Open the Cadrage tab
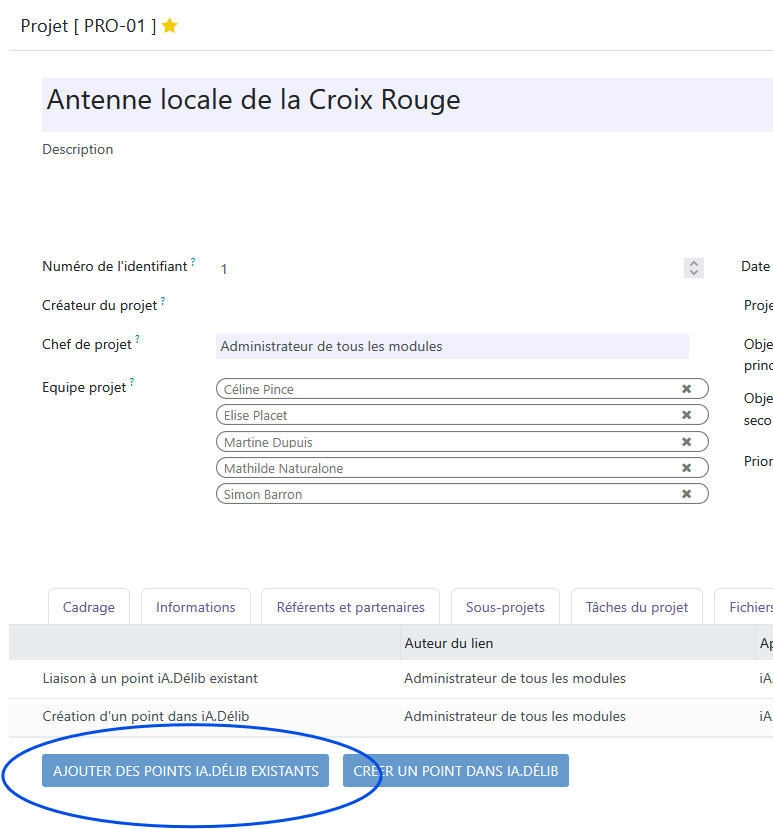Screen dimensions: 773x829 (x=89, y=607)
